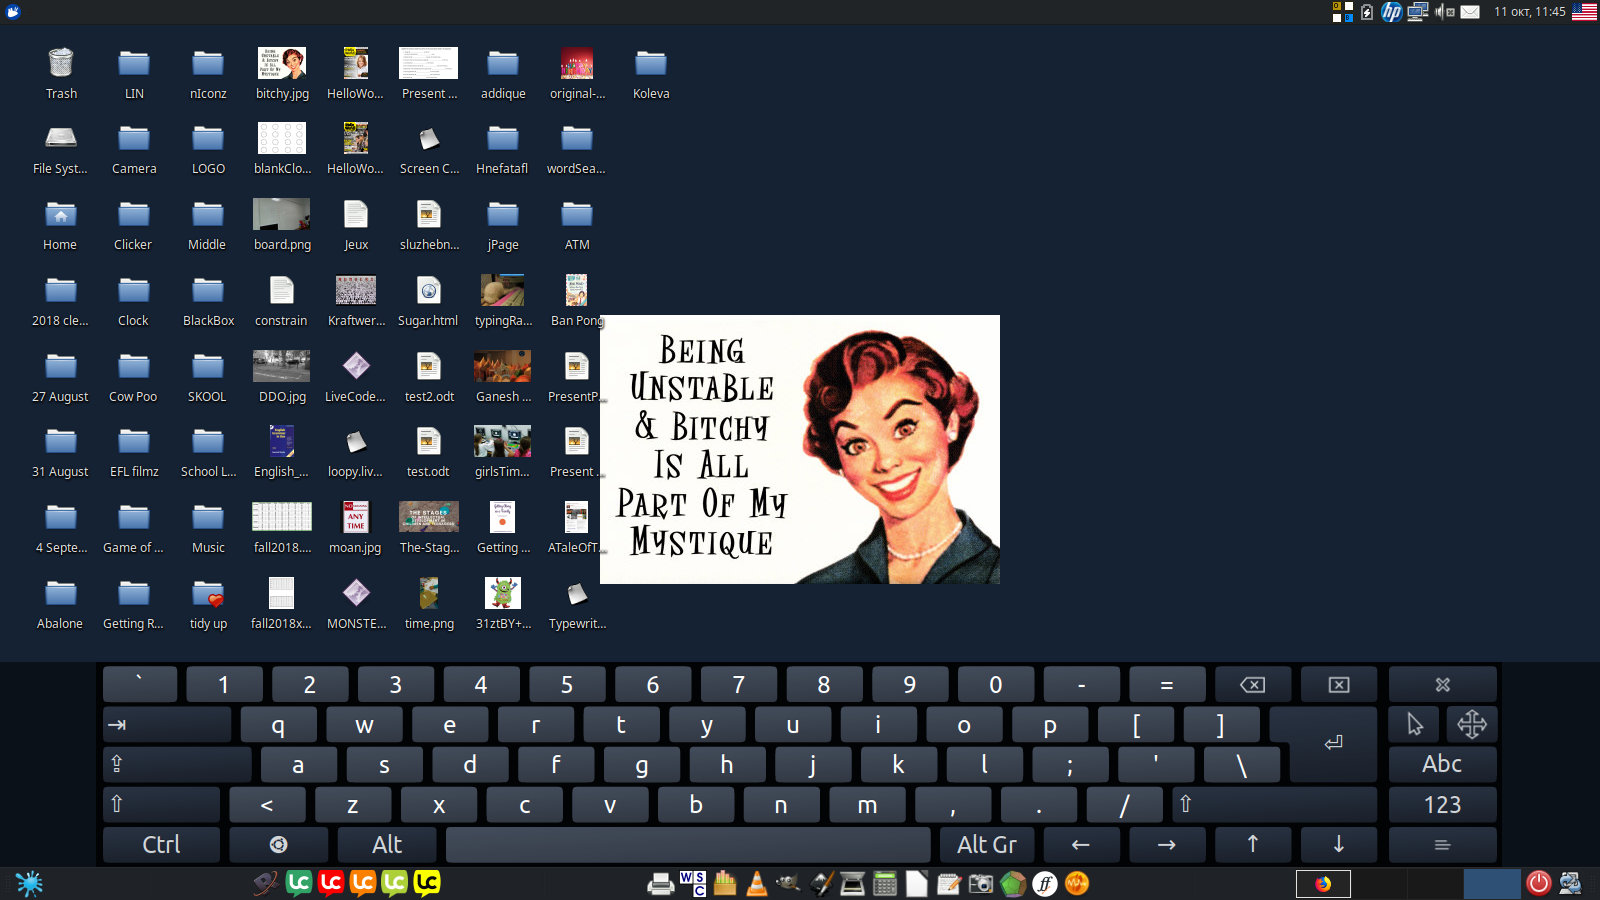The height and width of the screenshot is (900, 1600).
Task: Open the main menu in the bottom-left corner
Action: pos(29,883)
